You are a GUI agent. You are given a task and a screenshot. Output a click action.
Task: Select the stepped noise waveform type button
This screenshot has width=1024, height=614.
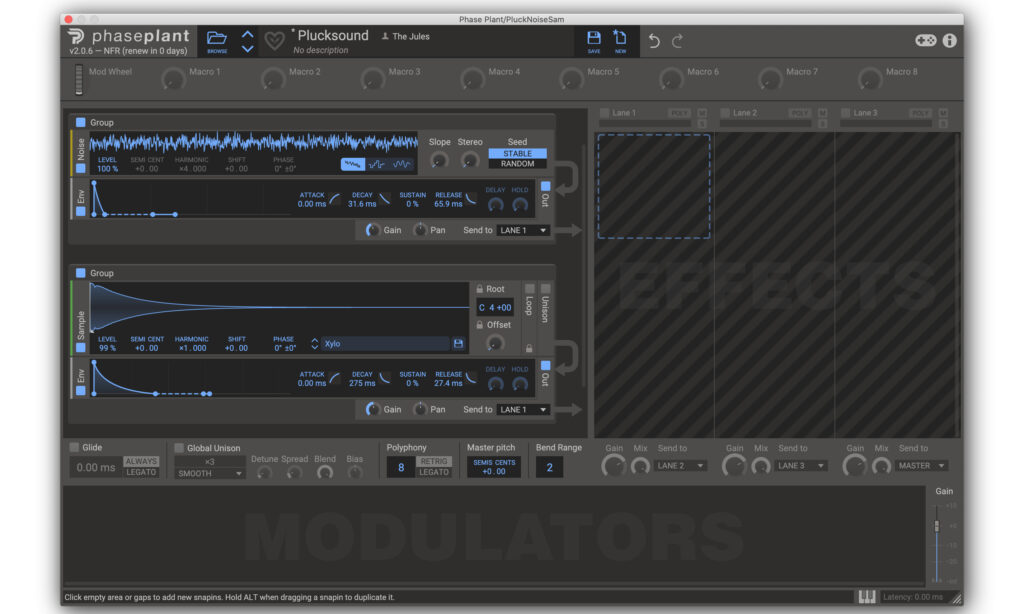377,164
